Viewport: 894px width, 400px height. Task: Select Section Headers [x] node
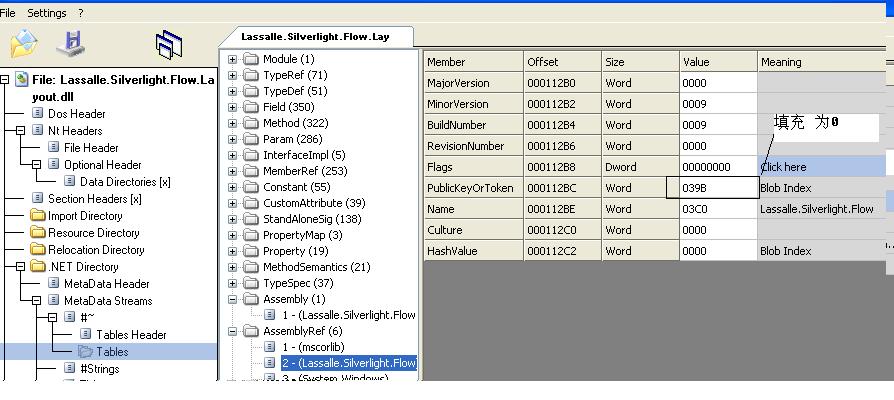(95, 199)
